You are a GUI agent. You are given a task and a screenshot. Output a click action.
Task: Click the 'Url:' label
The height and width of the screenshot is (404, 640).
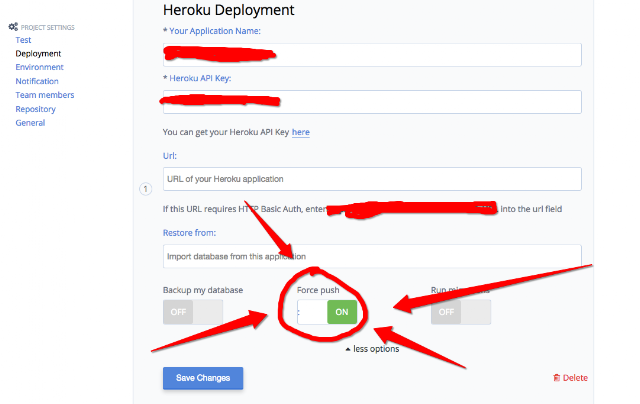tap(170, 156)
